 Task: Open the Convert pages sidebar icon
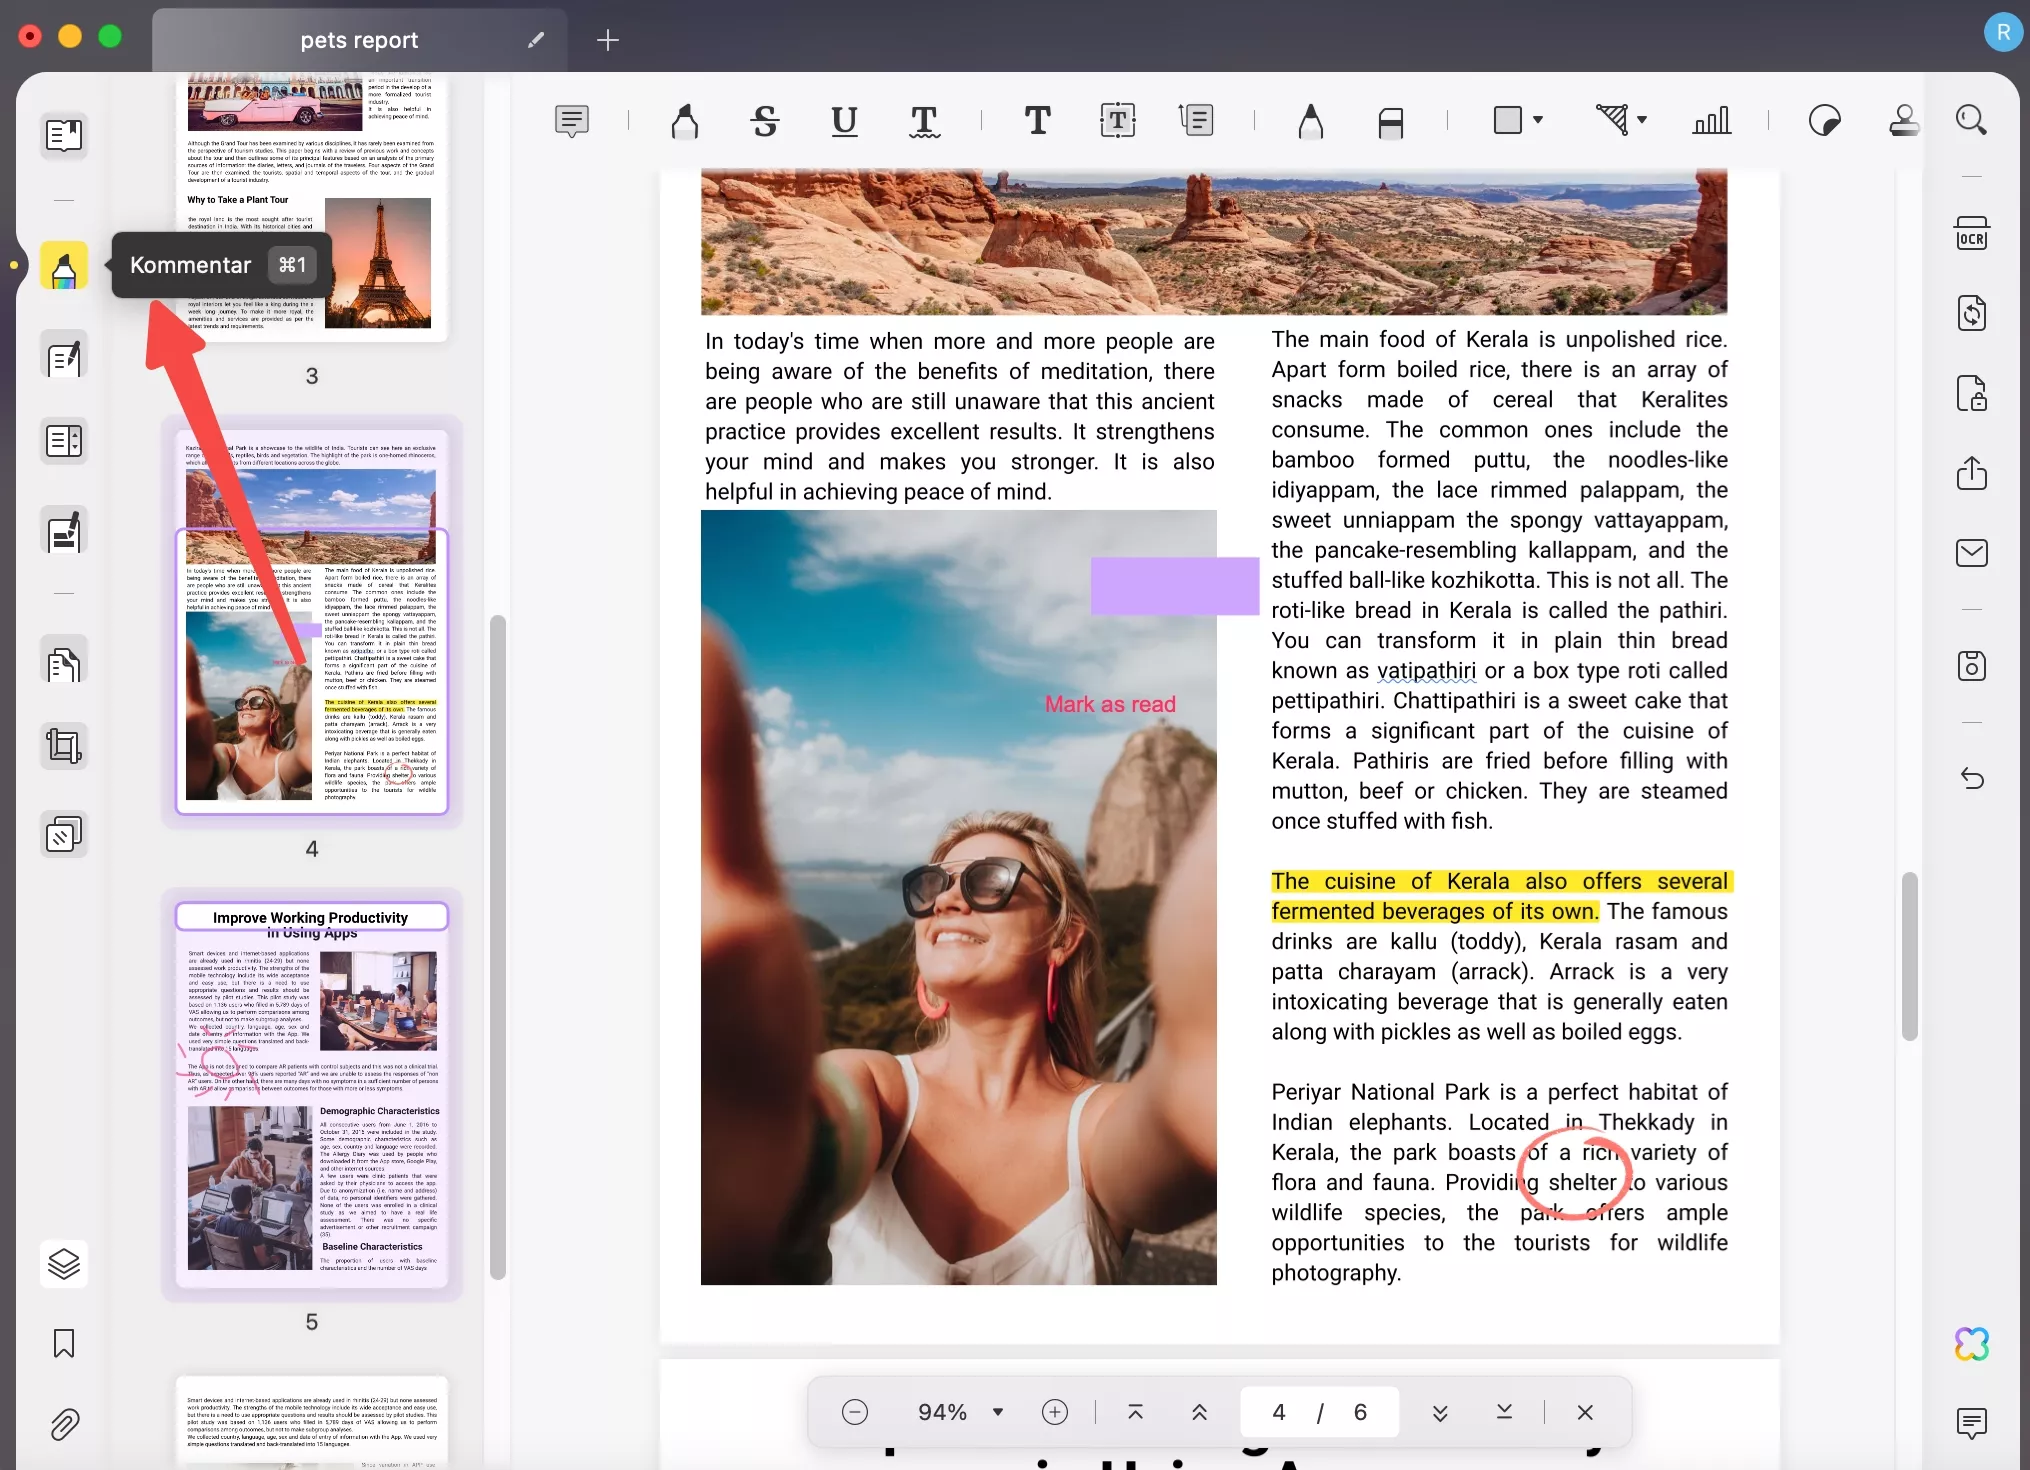coord(64,662)
